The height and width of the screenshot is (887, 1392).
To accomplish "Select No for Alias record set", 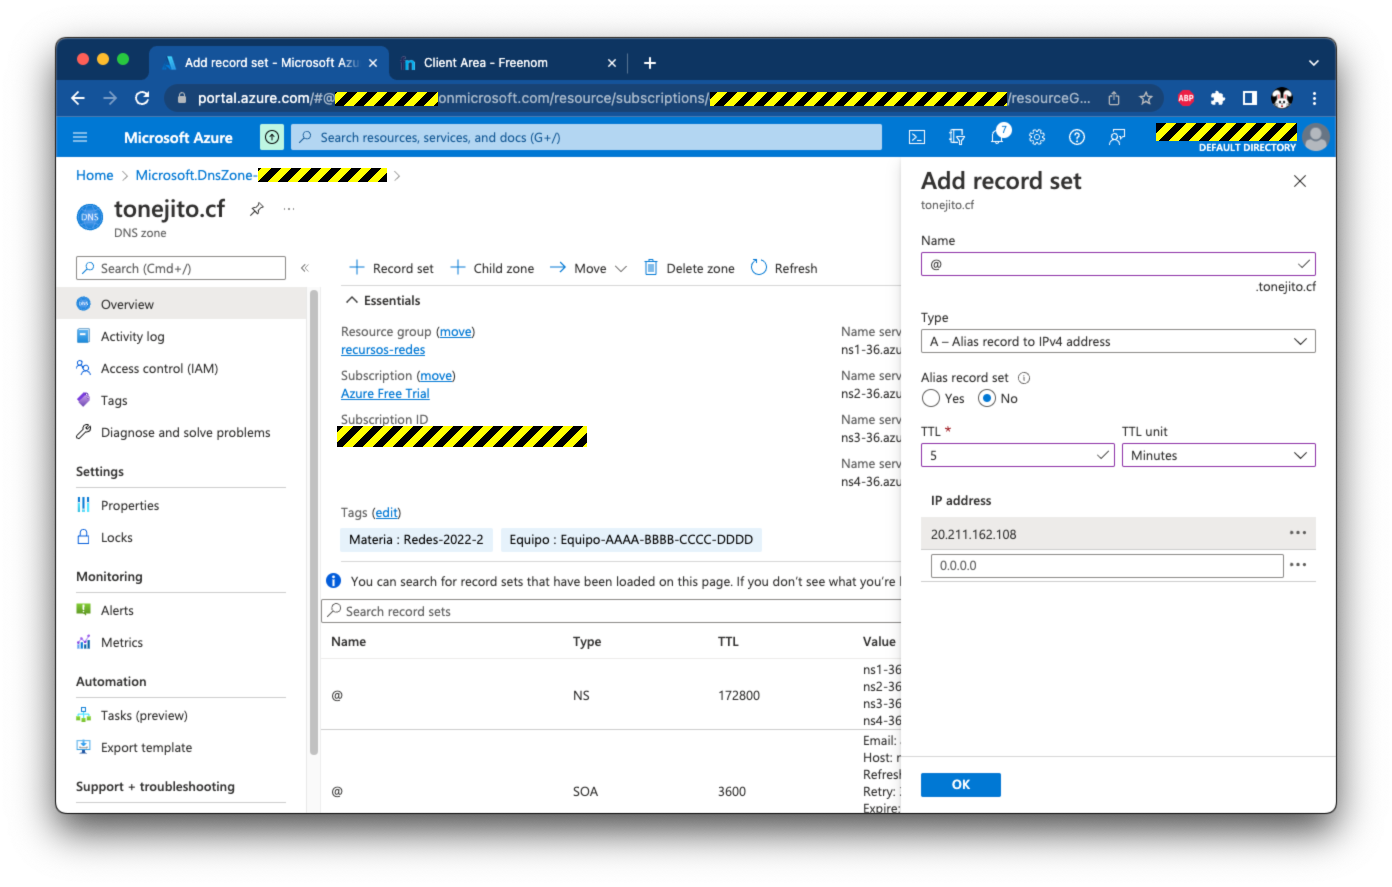I will (988, 399).
